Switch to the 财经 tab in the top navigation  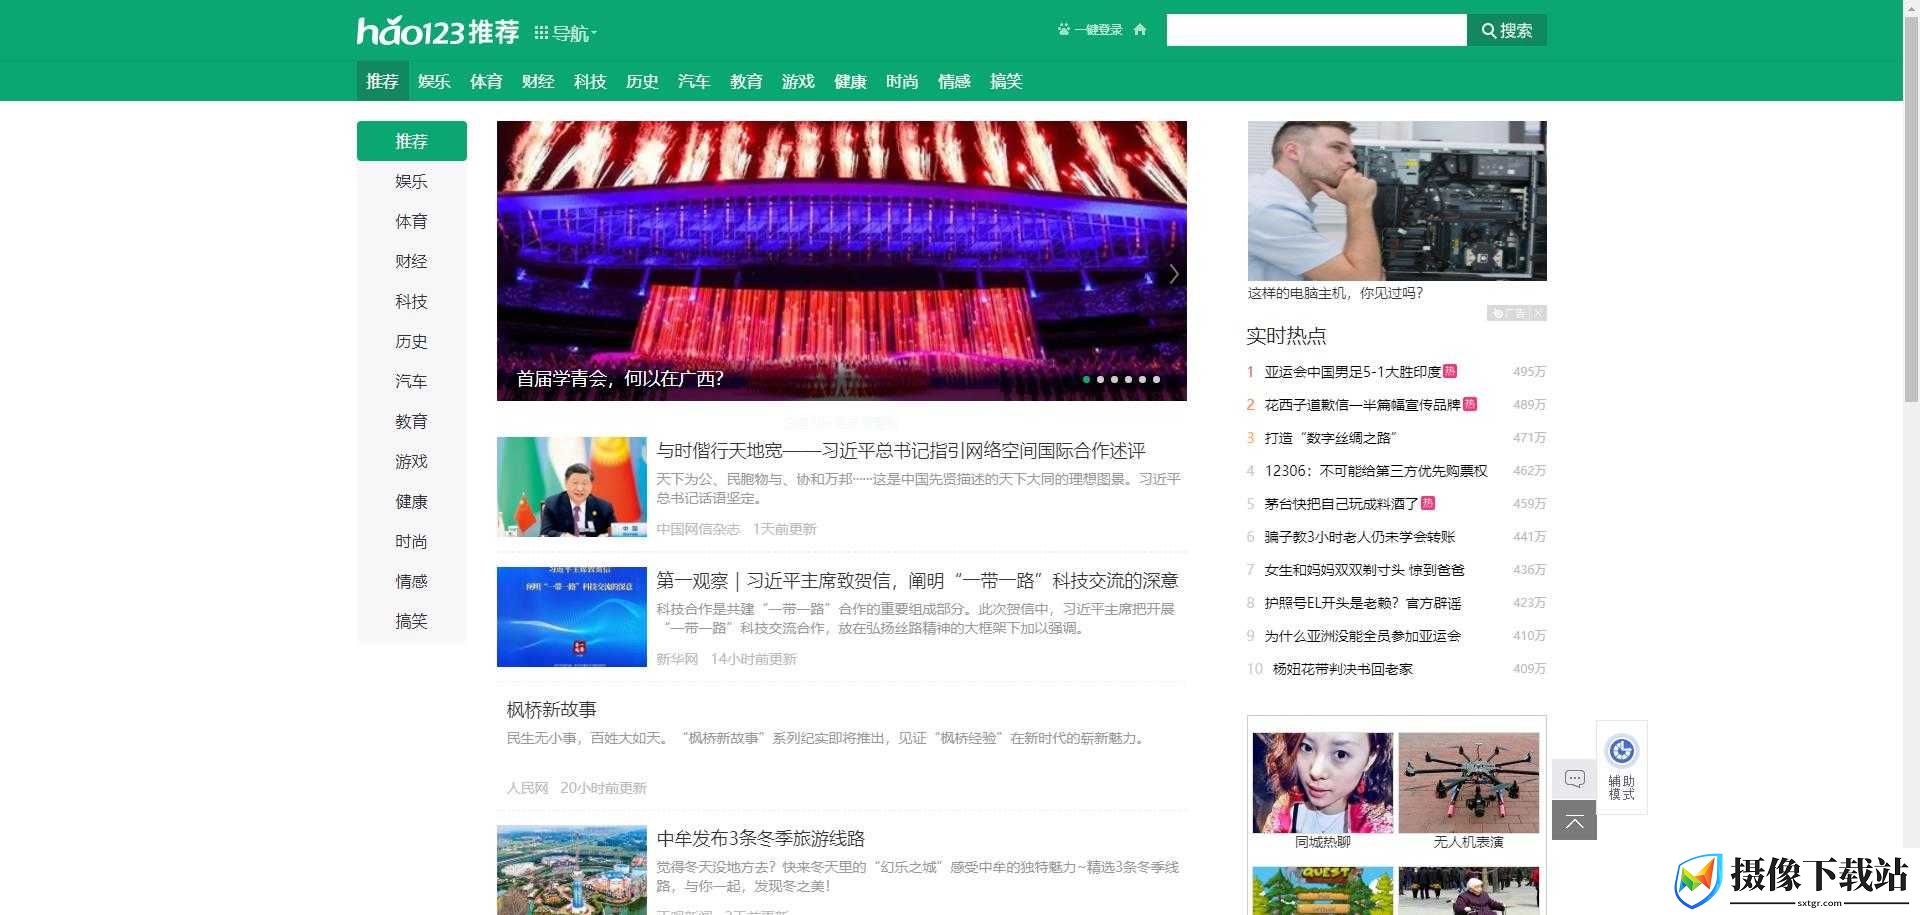[538, 81]
